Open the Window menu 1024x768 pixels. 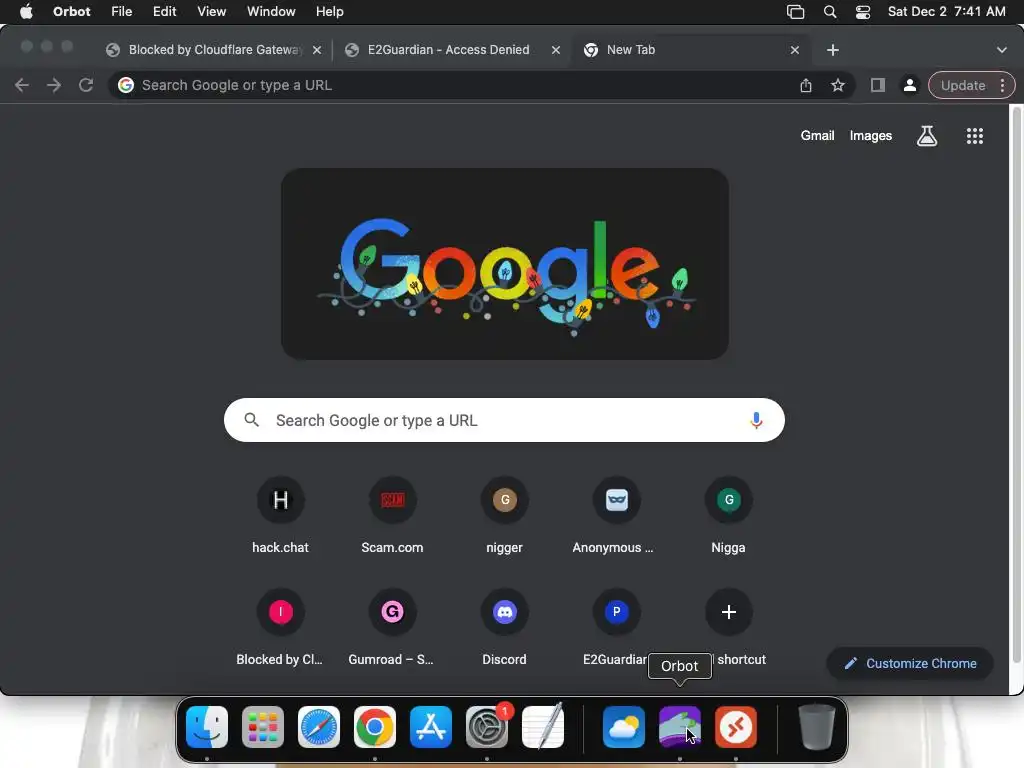(x=271, y=12)
